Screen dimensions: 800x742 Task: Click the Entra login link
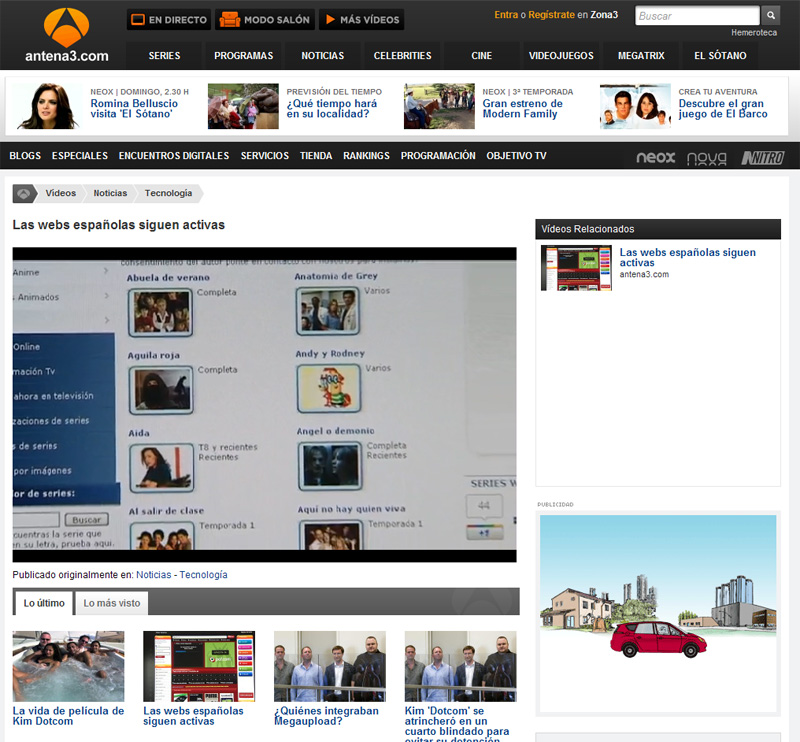[506, 15]
